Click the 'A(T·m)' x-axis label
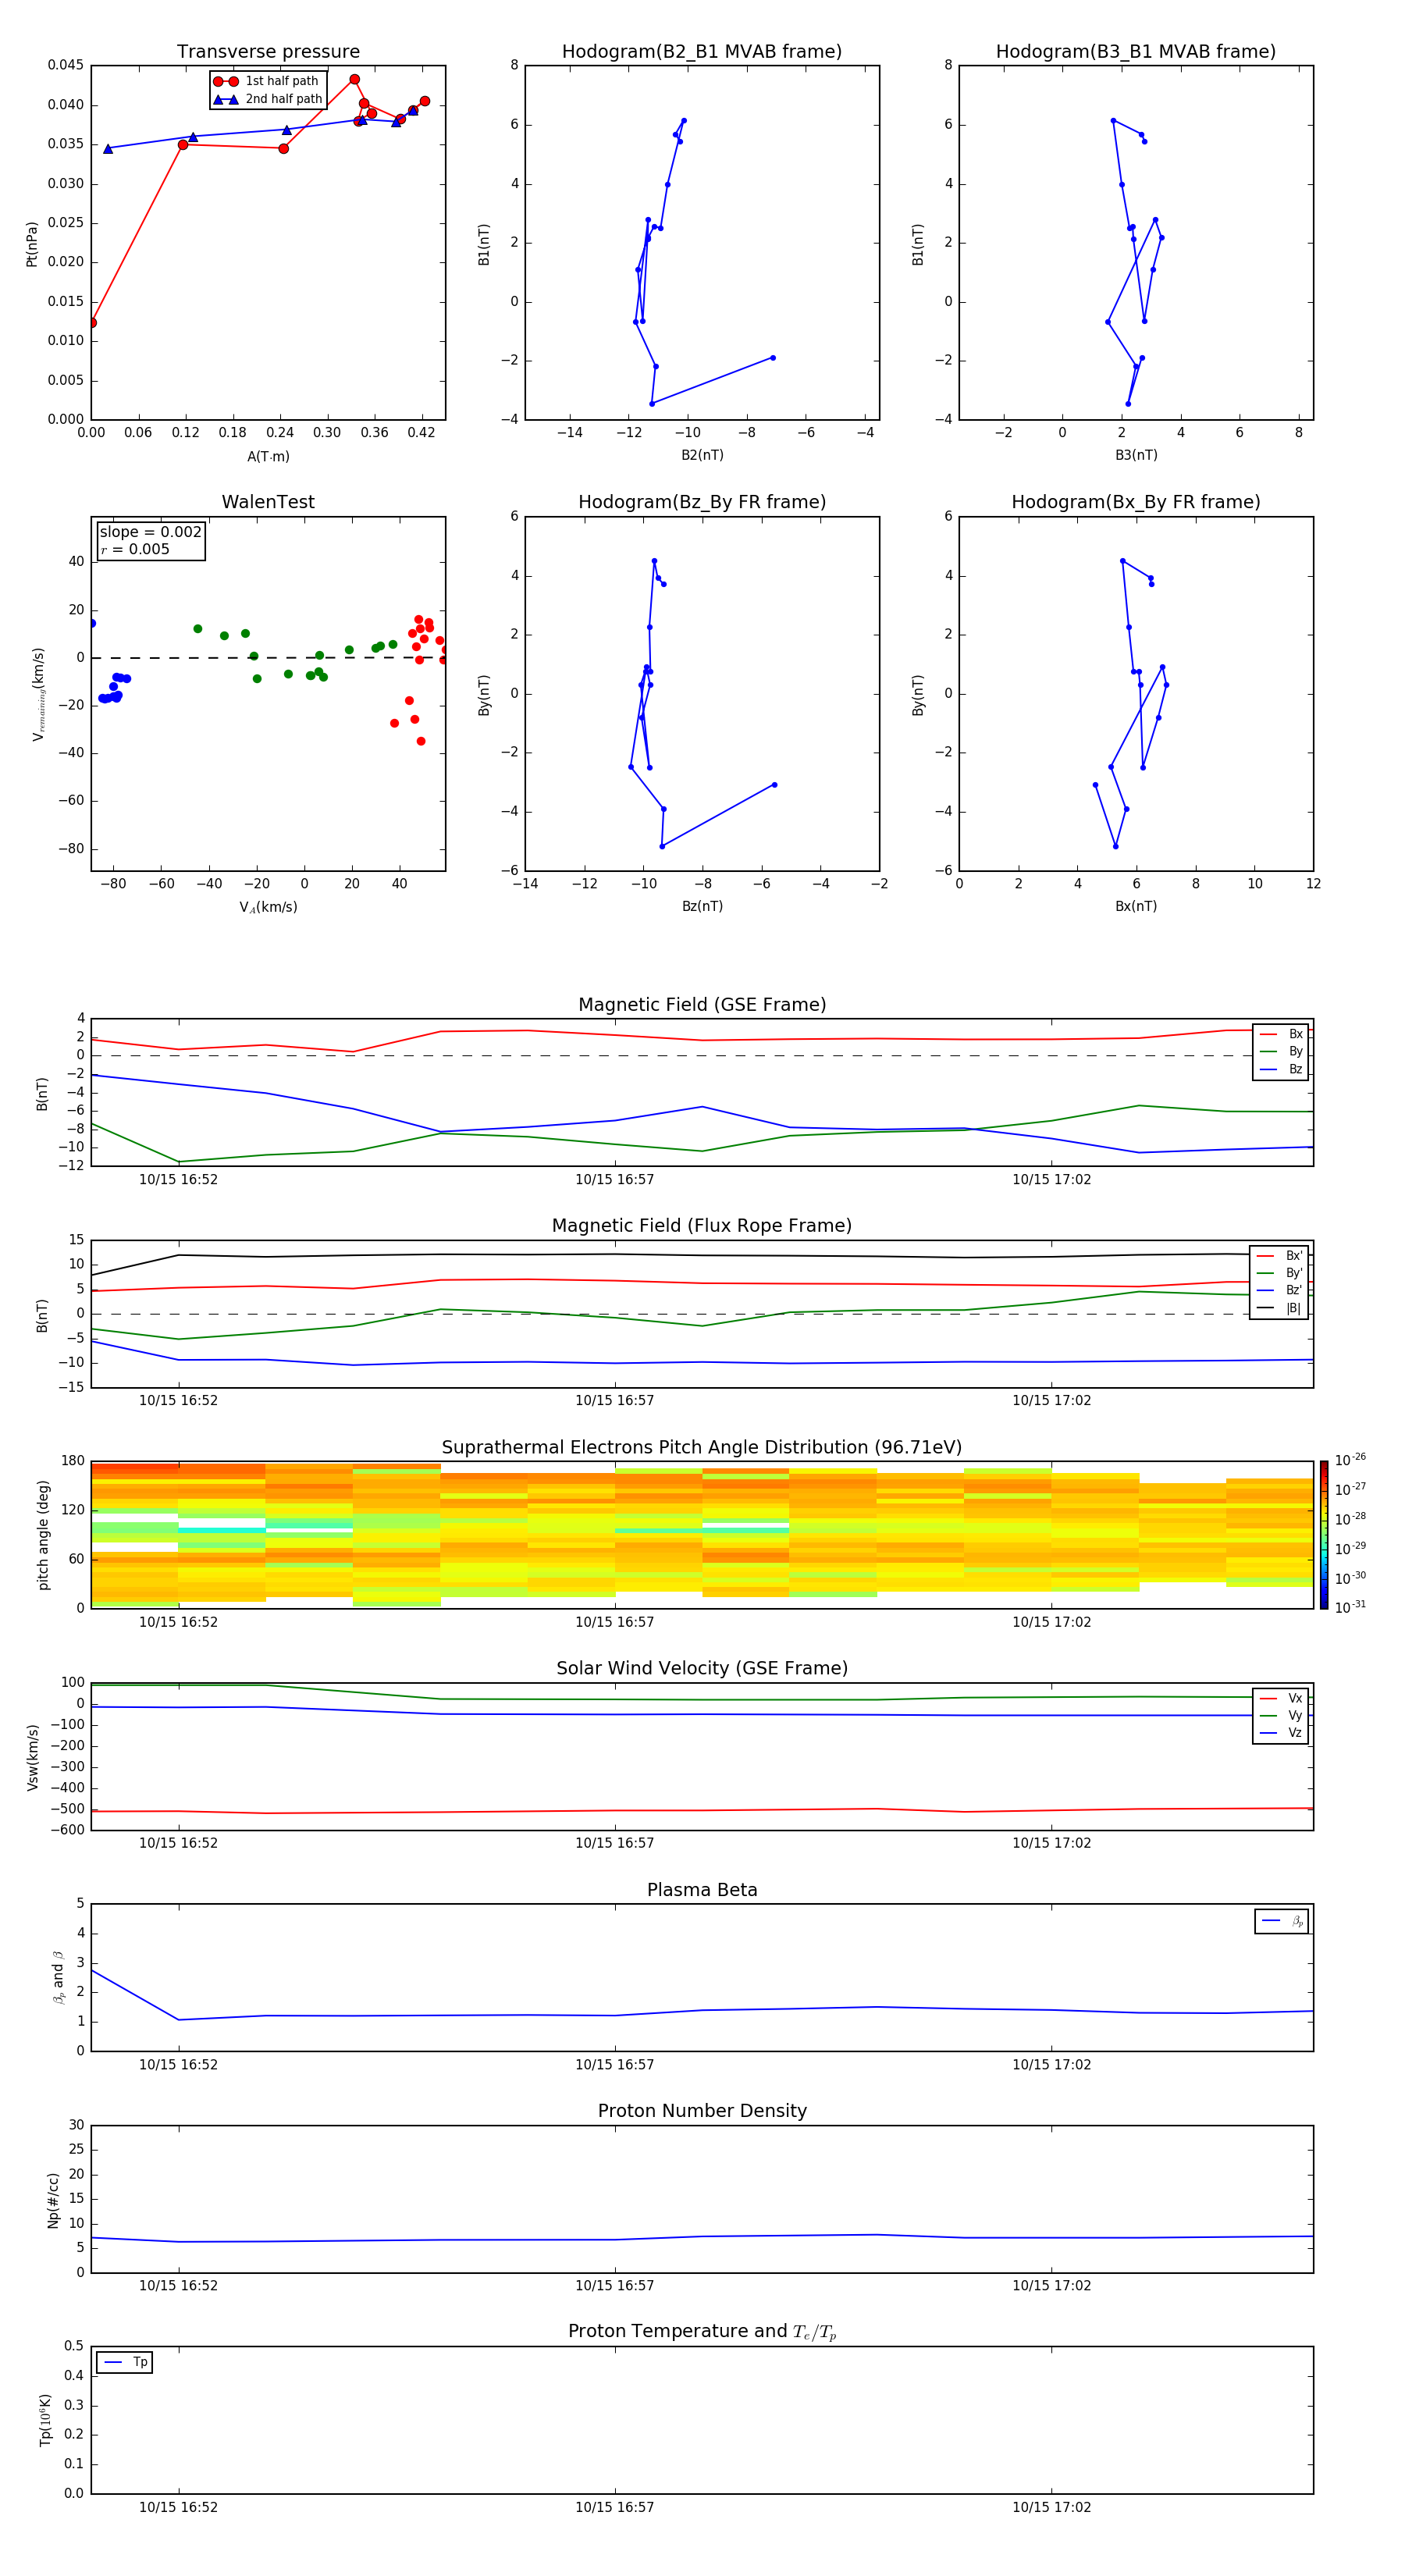 click(x=268, y=456)
